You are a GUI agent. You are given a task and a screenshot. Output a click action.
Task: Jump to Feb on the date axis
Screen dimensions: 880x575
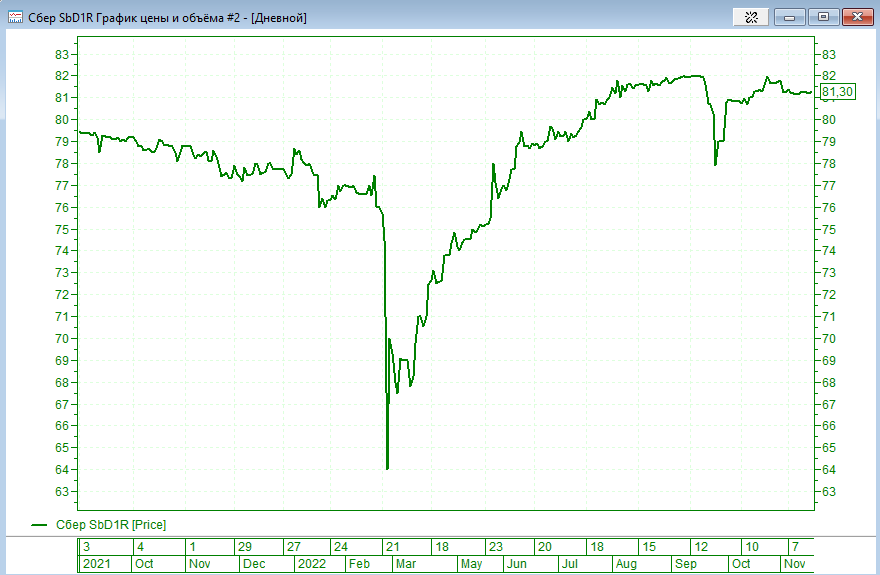point(358,564)
